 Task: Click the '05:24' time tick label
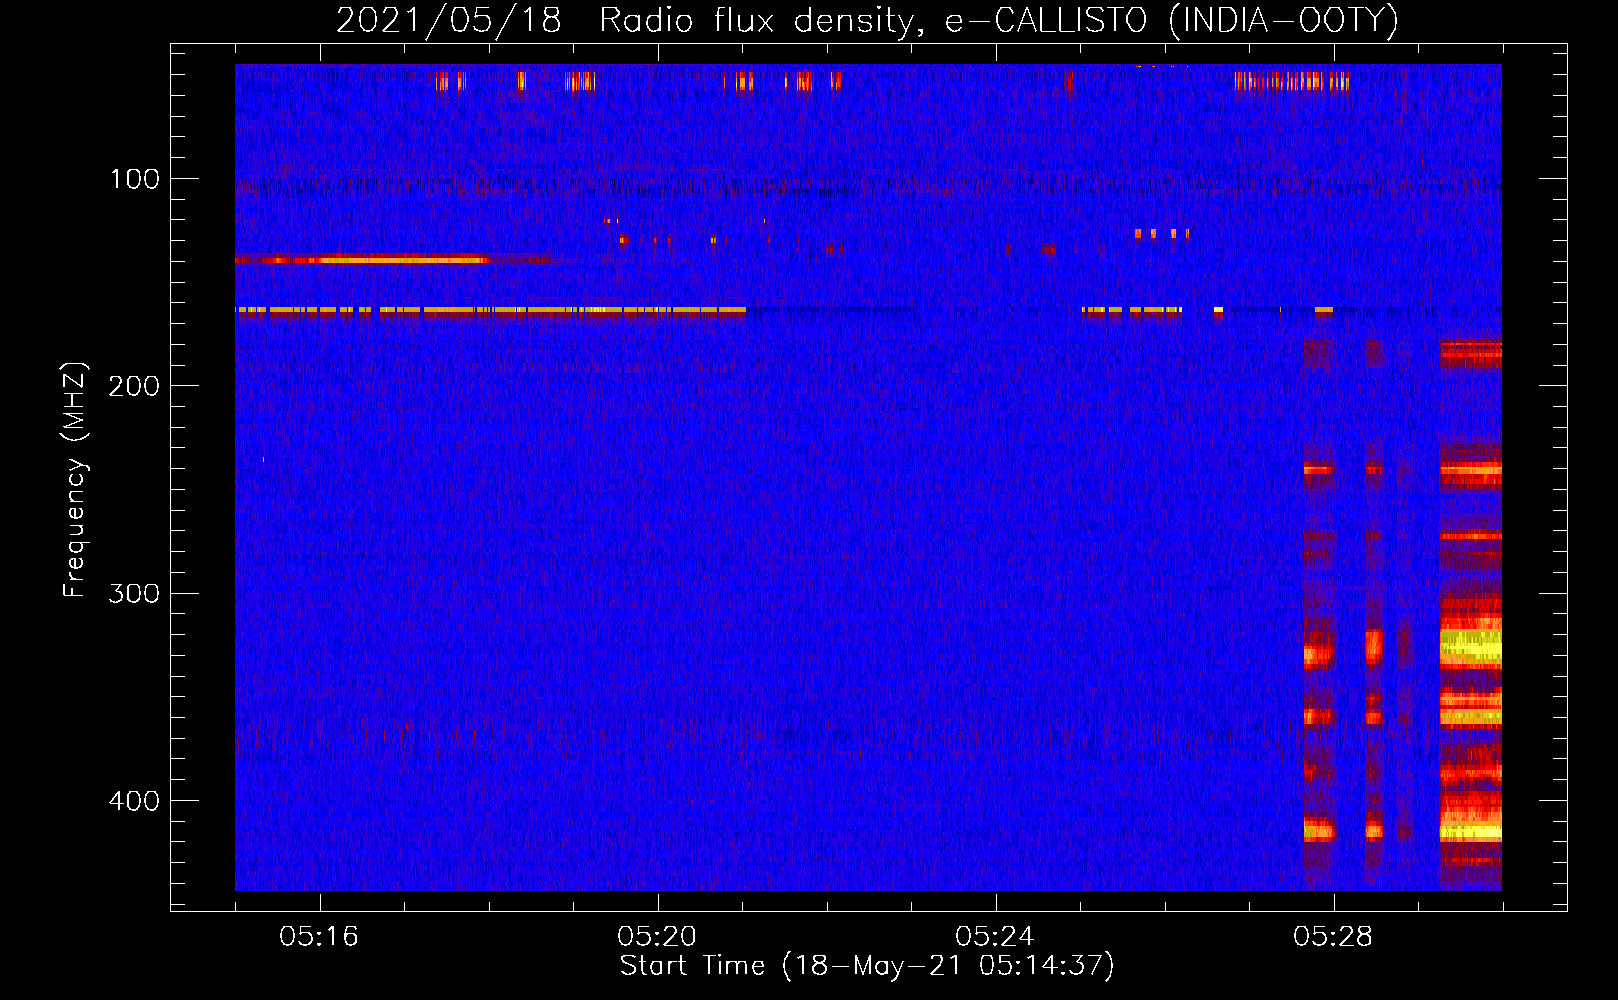995,937
